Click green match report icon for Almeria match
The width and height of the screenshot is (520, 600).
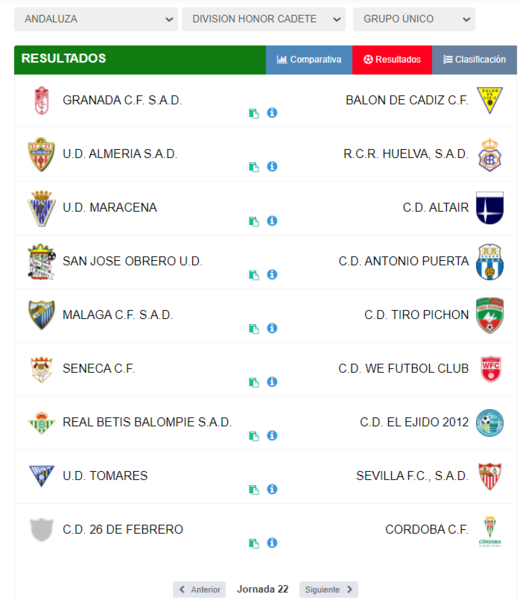(x=254, y=167)
